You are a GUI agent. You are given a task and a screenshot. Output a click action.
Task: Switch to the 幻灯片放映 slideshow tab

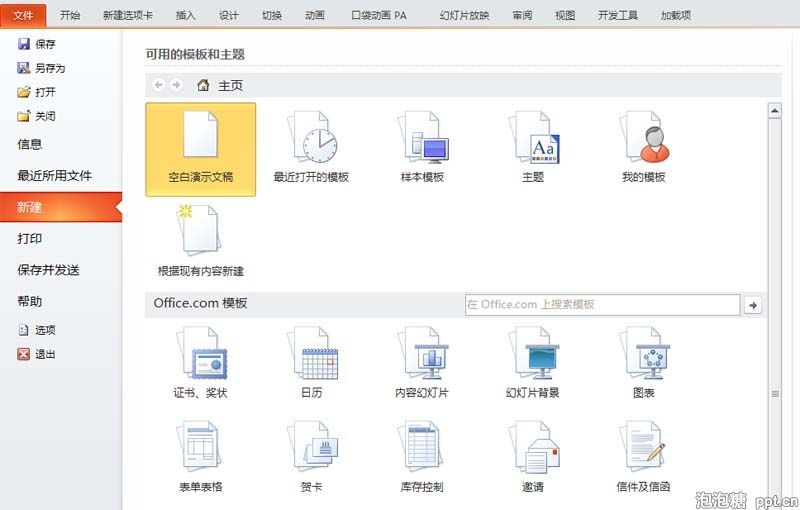(464, 15)
